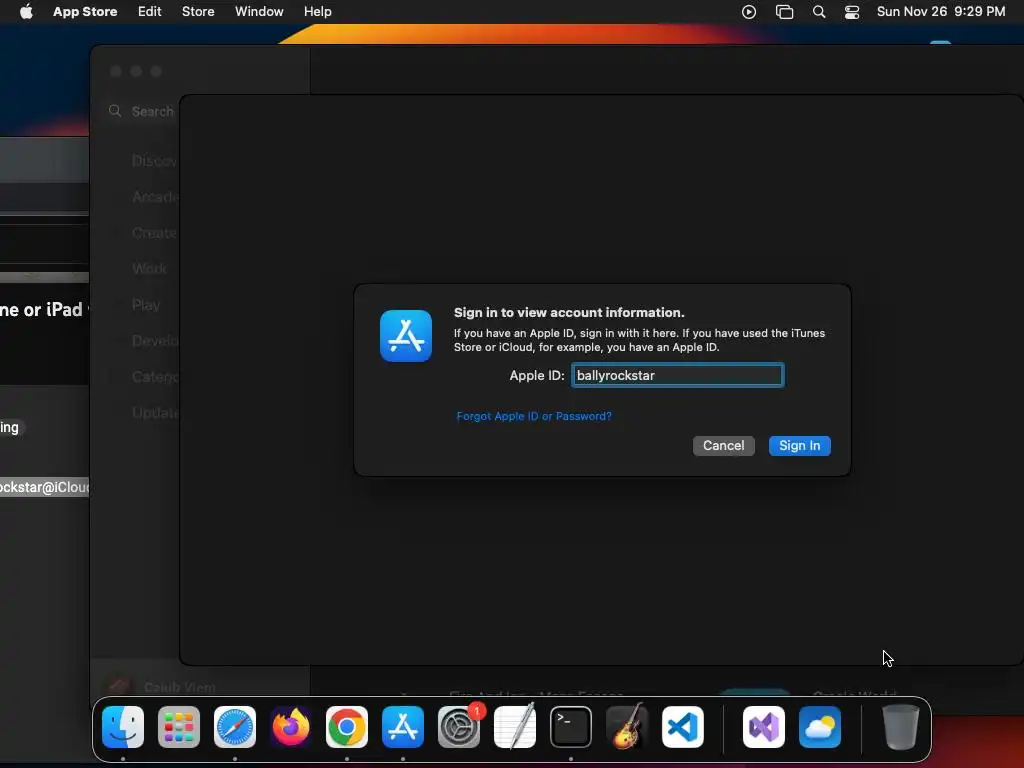This screenshot has height=768, width=1024.
Task: Open TextEdit from the Dock
Action: 515,727
